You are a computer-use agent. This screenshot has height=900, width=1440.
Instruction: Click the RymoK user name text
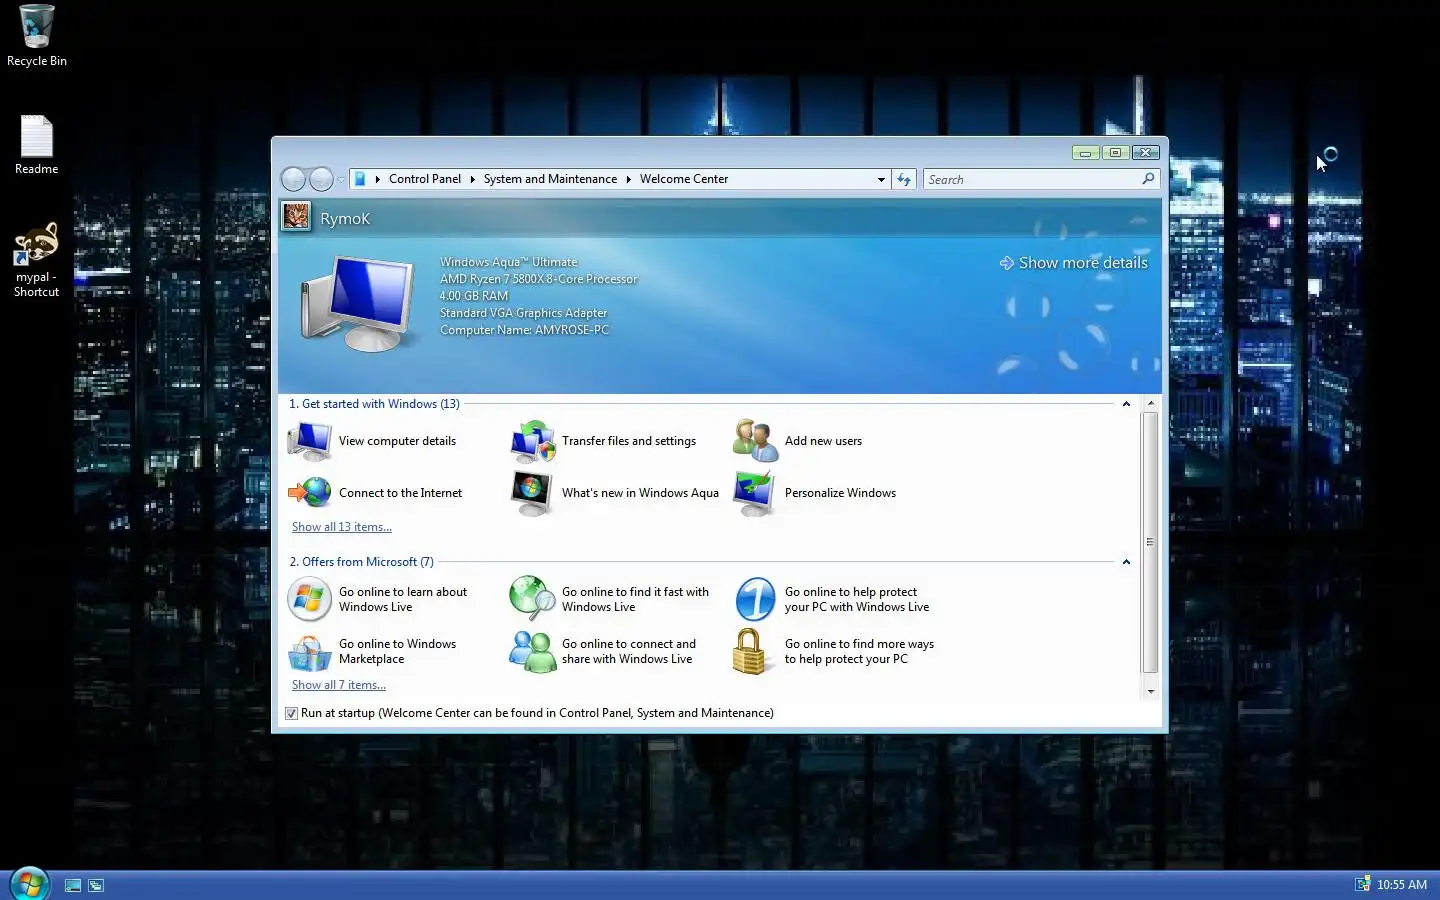coord(345,218)
